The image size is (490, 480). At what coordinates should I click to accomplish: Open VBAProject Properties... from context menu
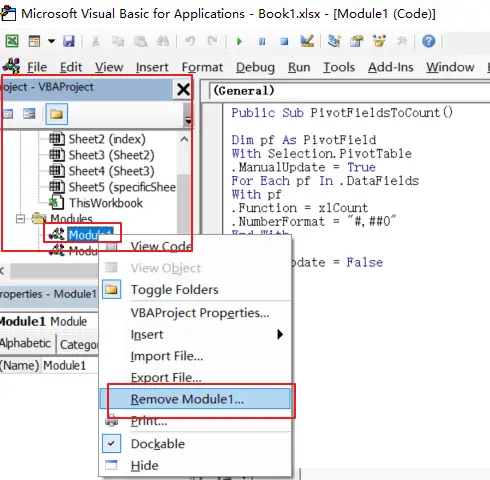(x=195, y=313)
